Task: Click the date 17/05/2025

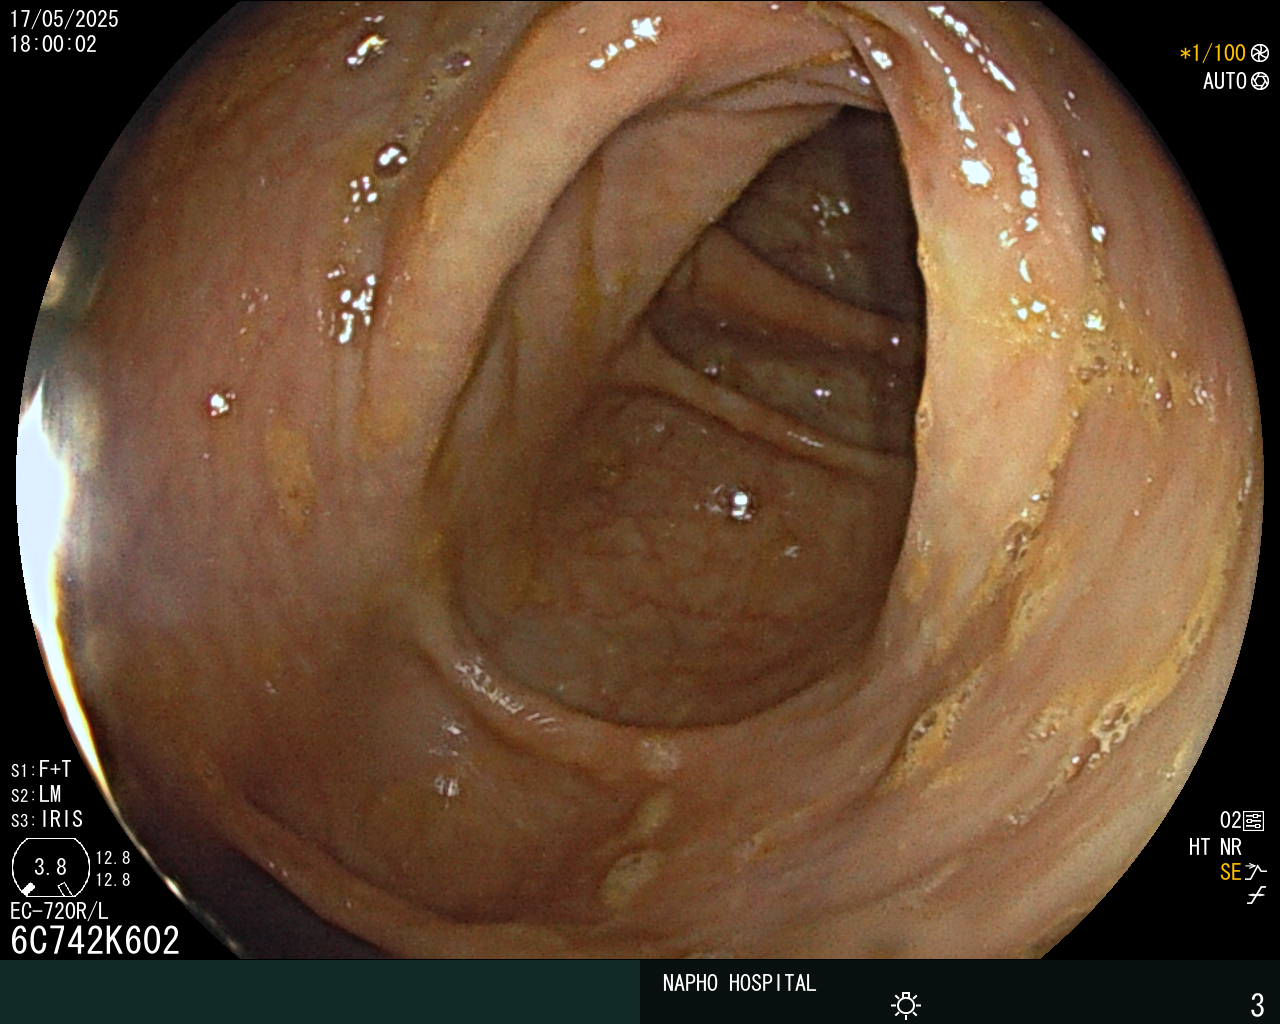Action: (64, 19)
